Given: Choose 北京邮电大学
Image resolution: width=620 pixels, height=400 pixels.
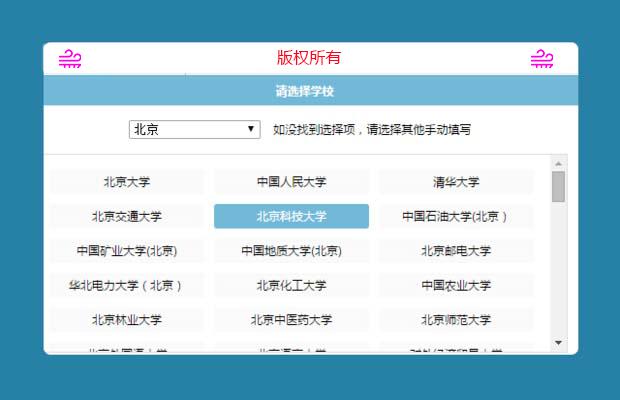Looking at the screenshot, I should (x=456, y=251).
